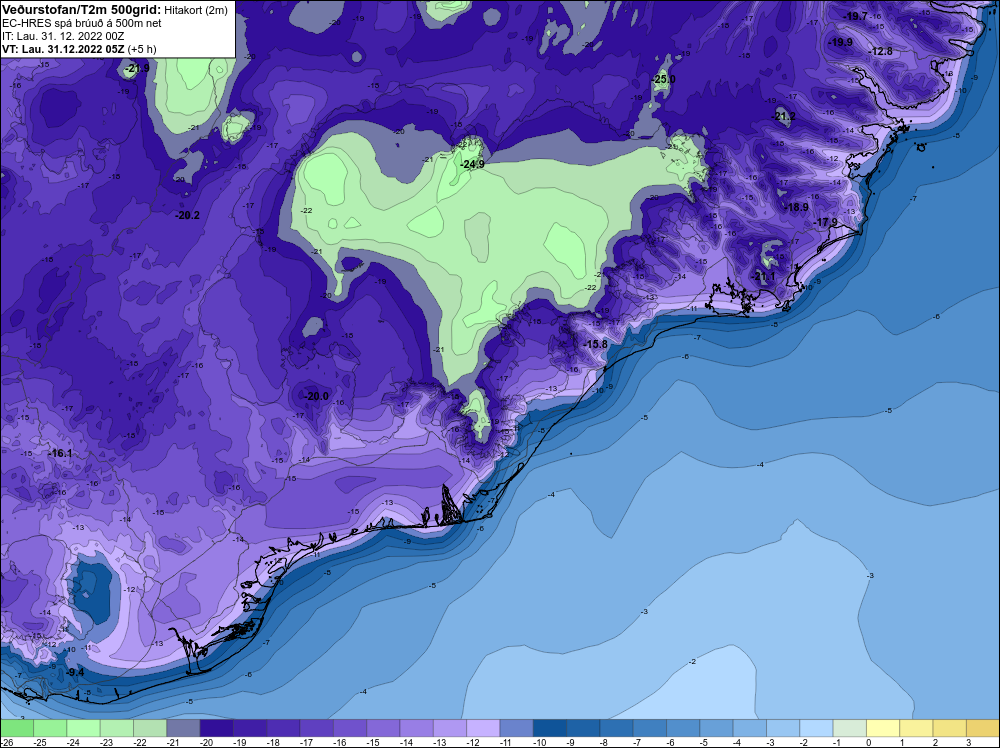
Task: Click the bold '-20.2' temperature reading
Action: 188,216
